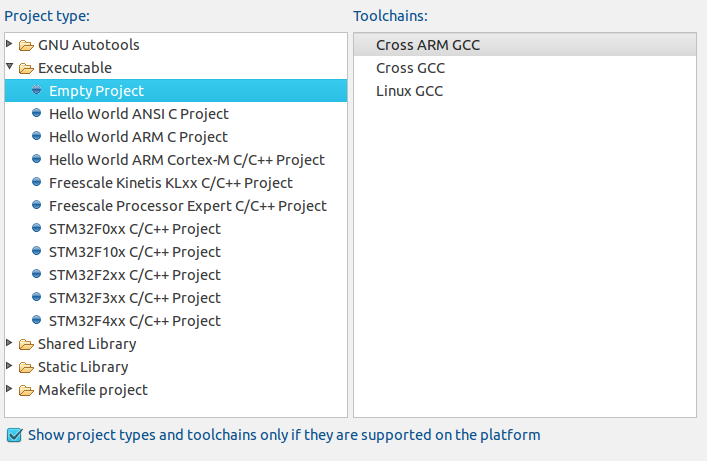Click the Empty Project bullet icon

37,90
